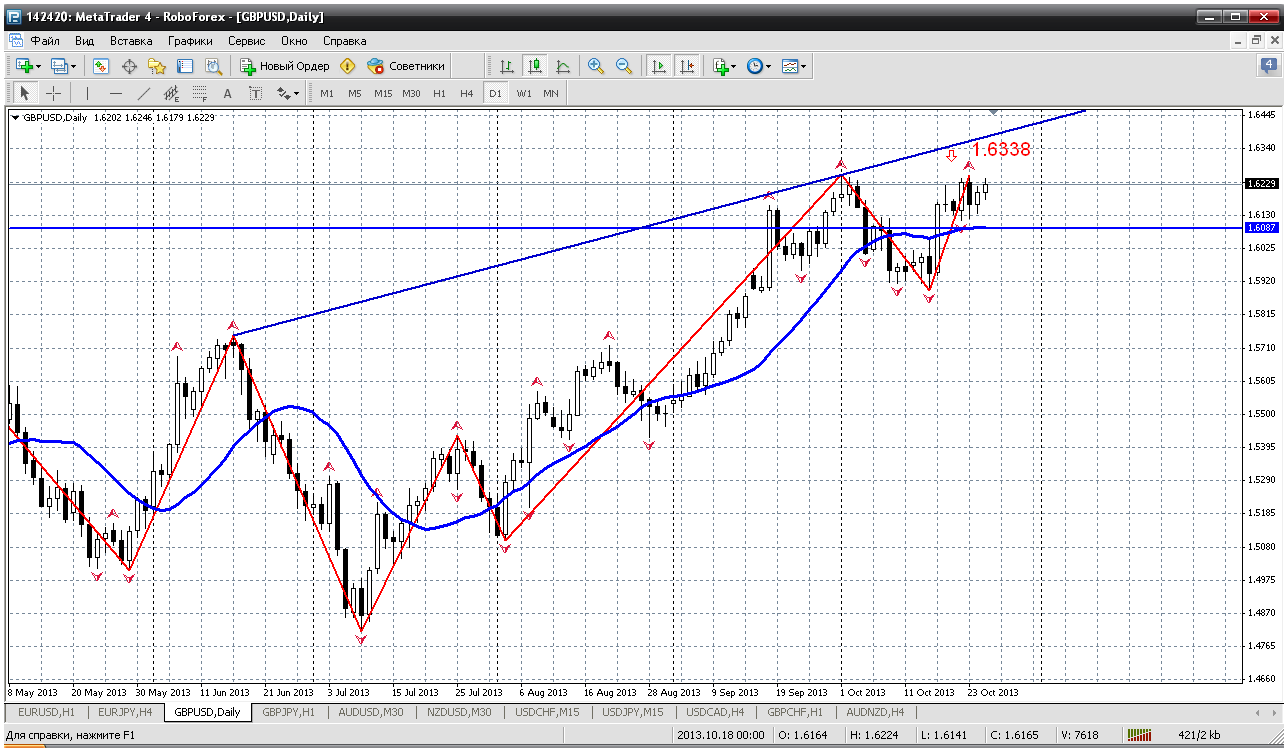Open the Terminal panel
Screen dimensions: 1288x748
(185, 66)
